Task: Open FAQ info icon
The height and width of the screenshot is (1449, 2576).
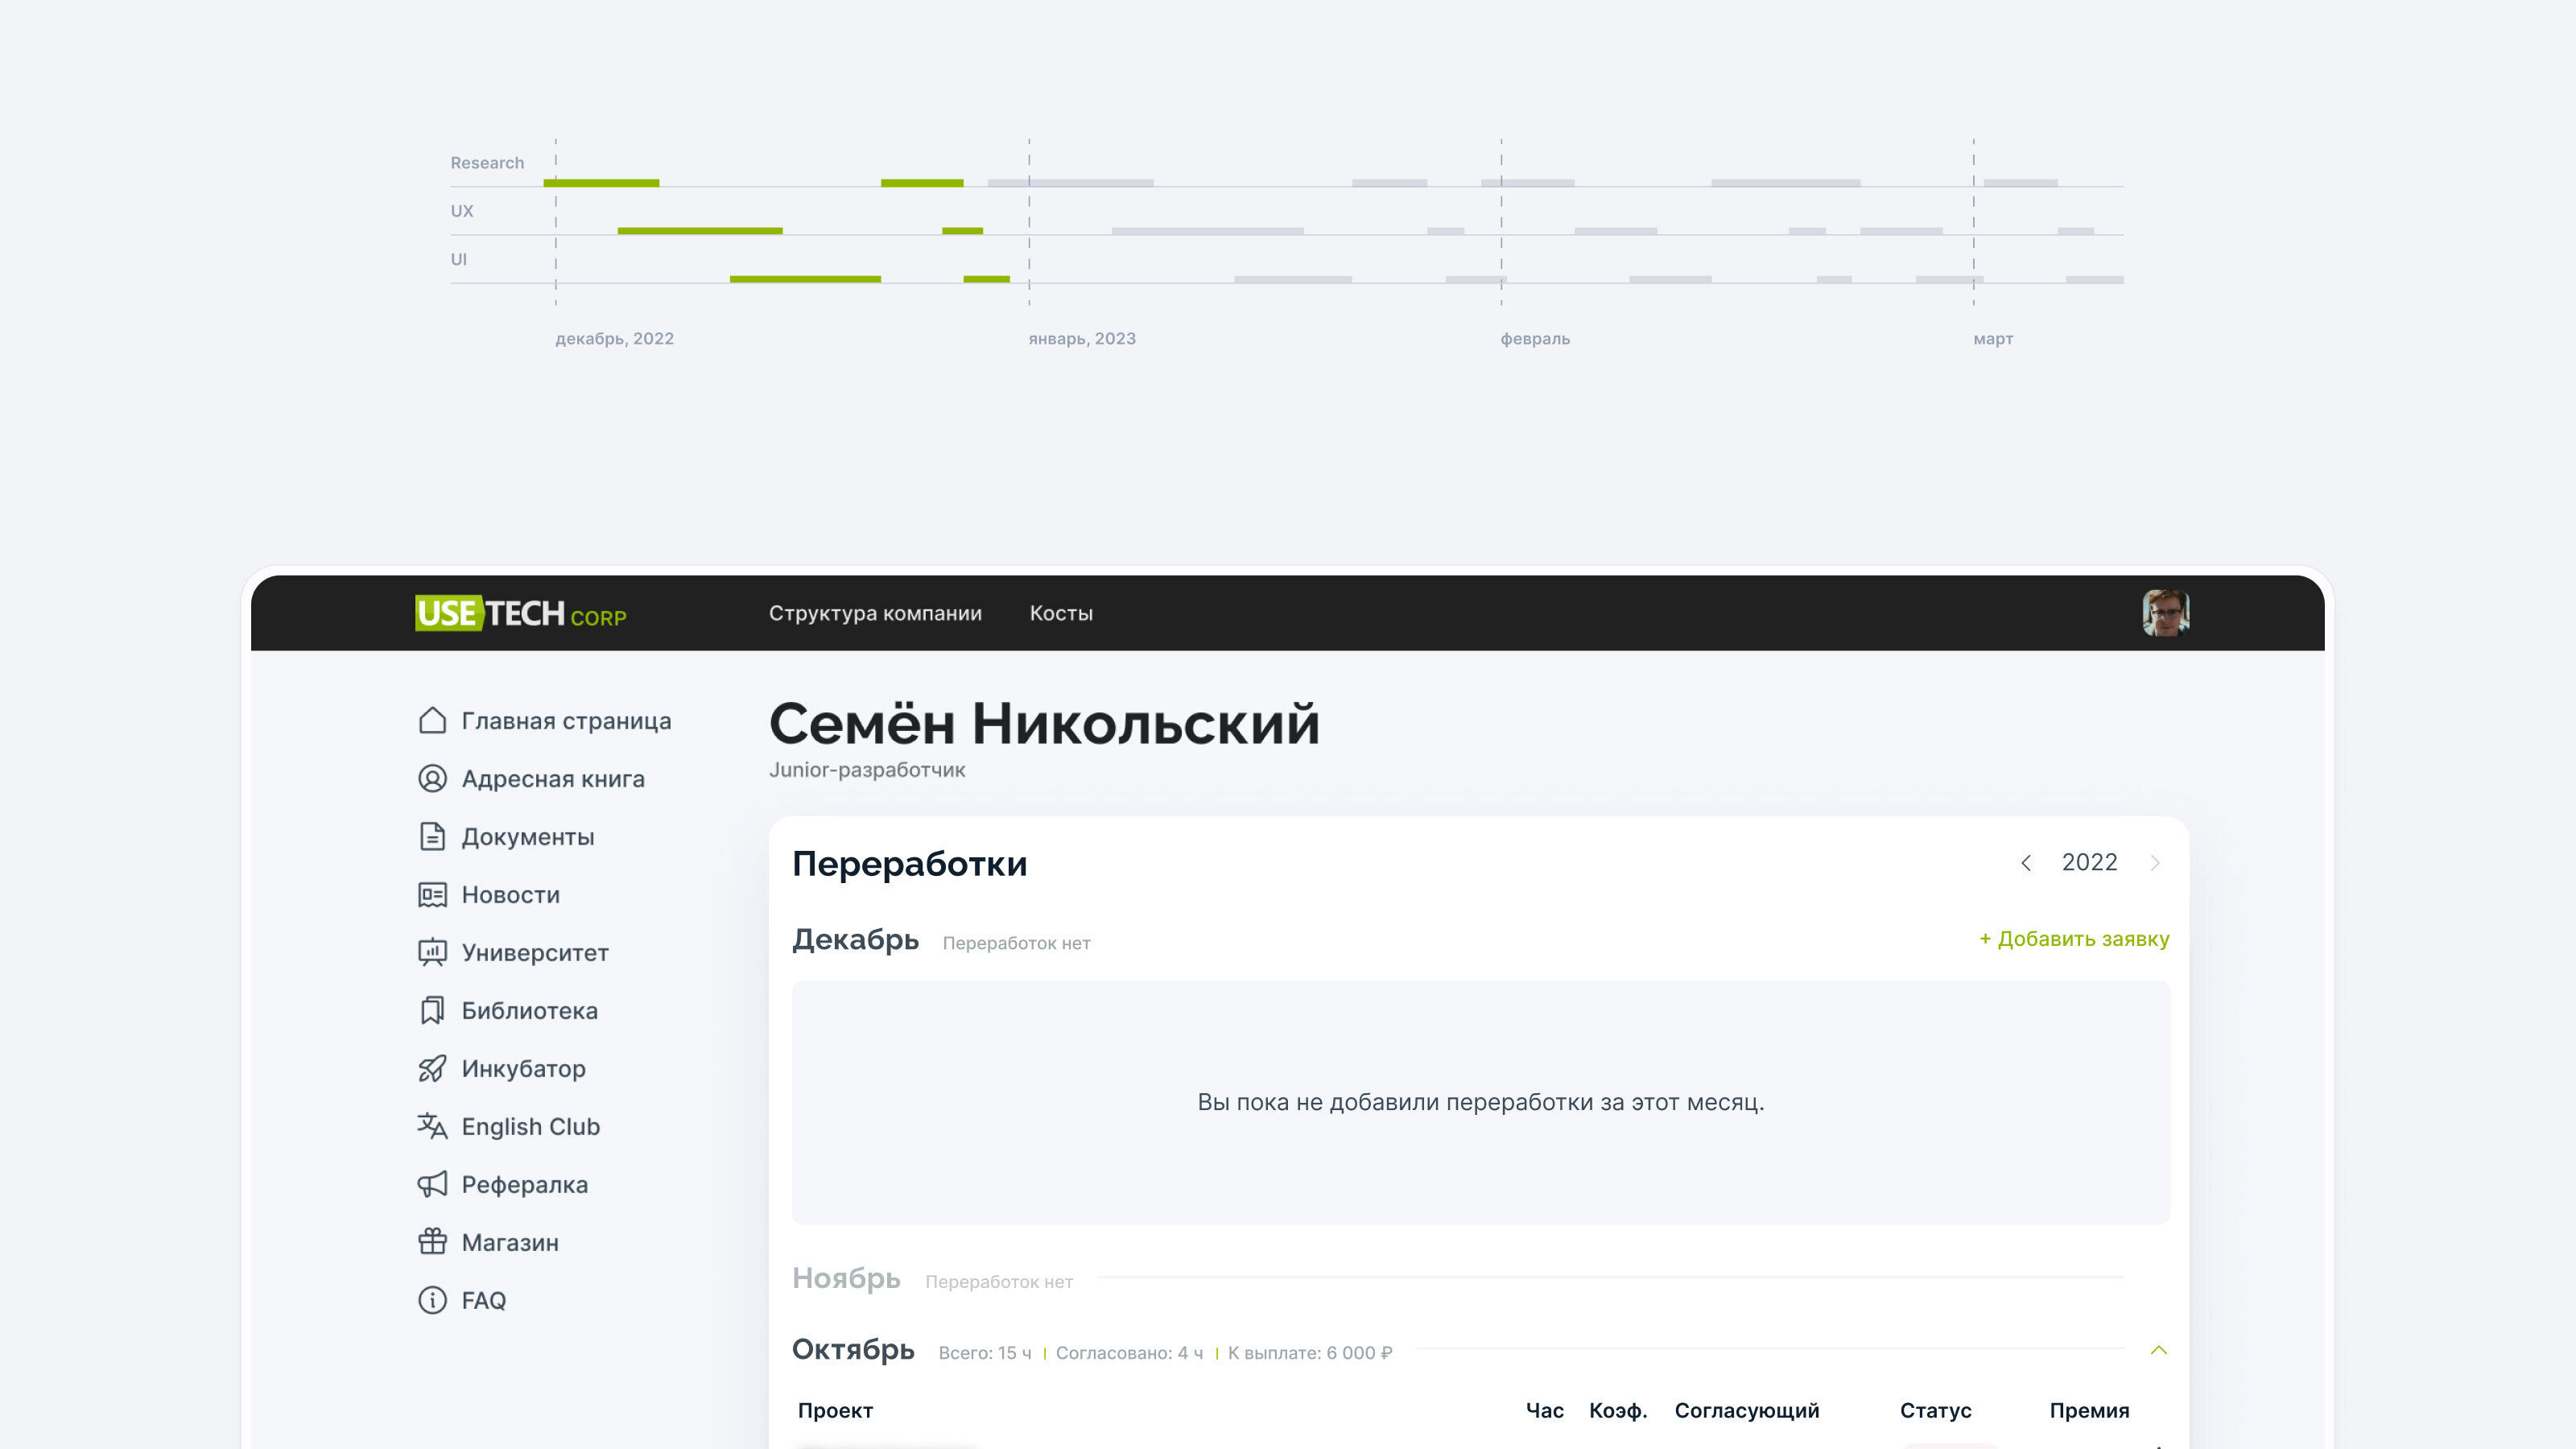Action: pos(432,1301)
